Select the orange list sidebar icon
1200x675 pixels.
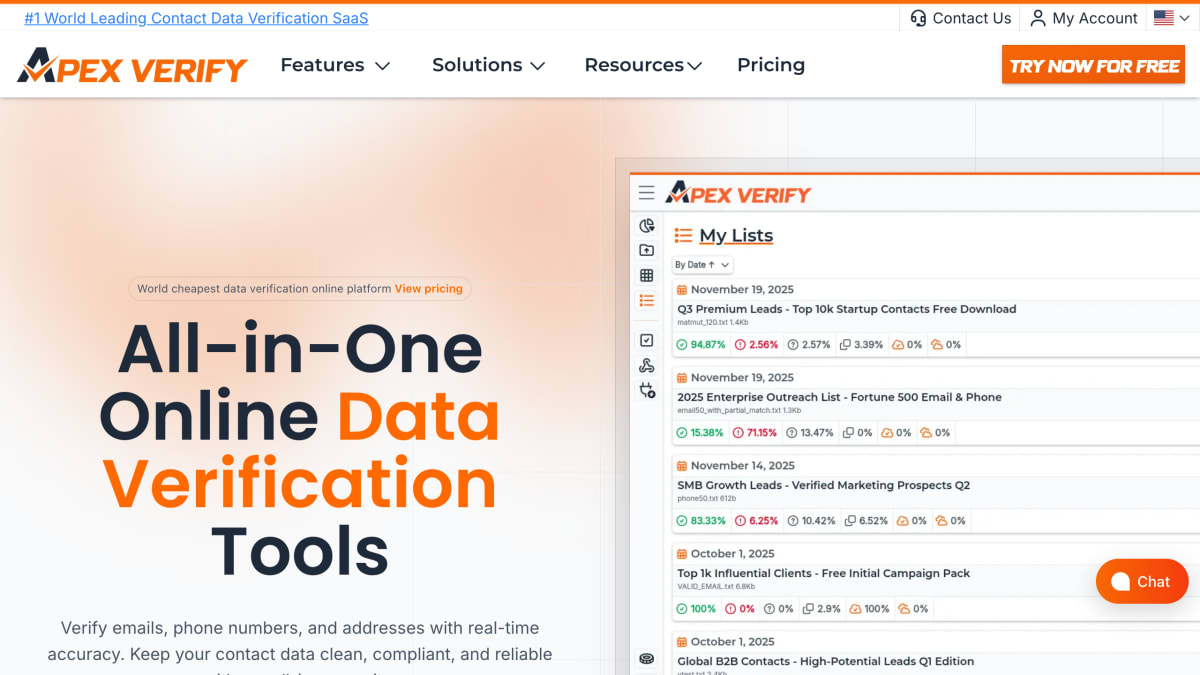pos(647,300)
